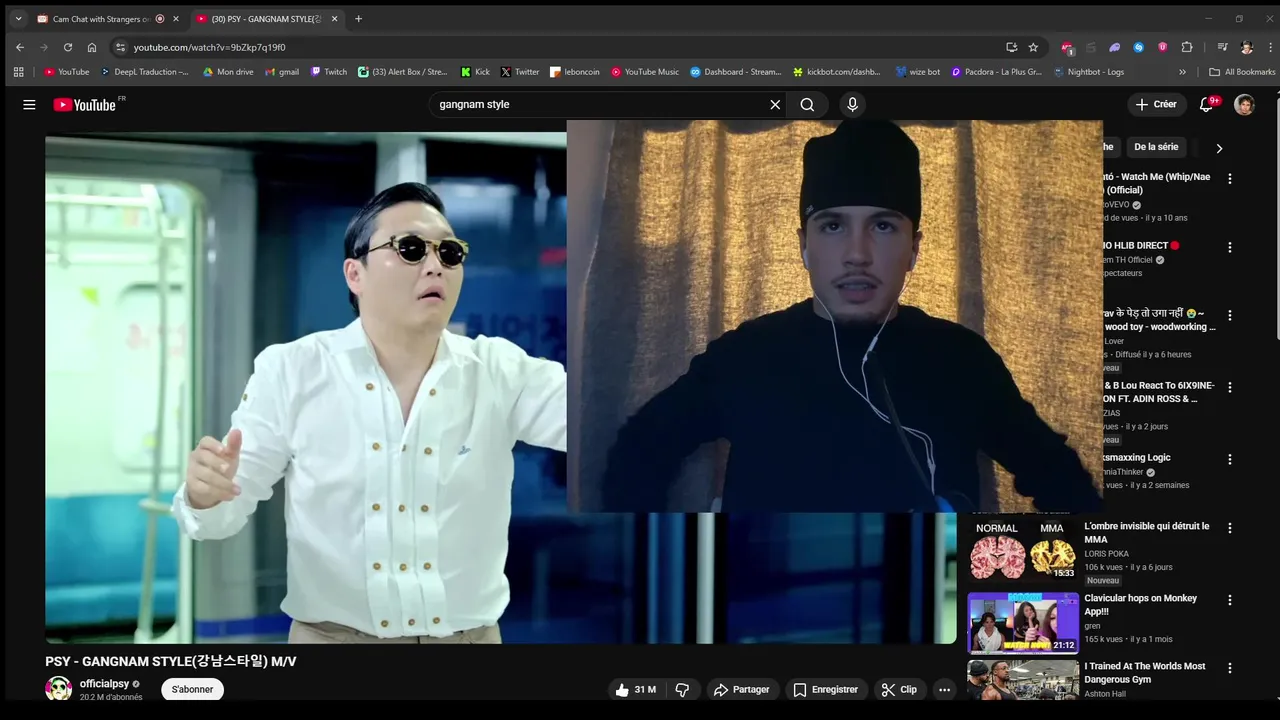Open the media control icon in the toolbar

tap(1222, 47)
